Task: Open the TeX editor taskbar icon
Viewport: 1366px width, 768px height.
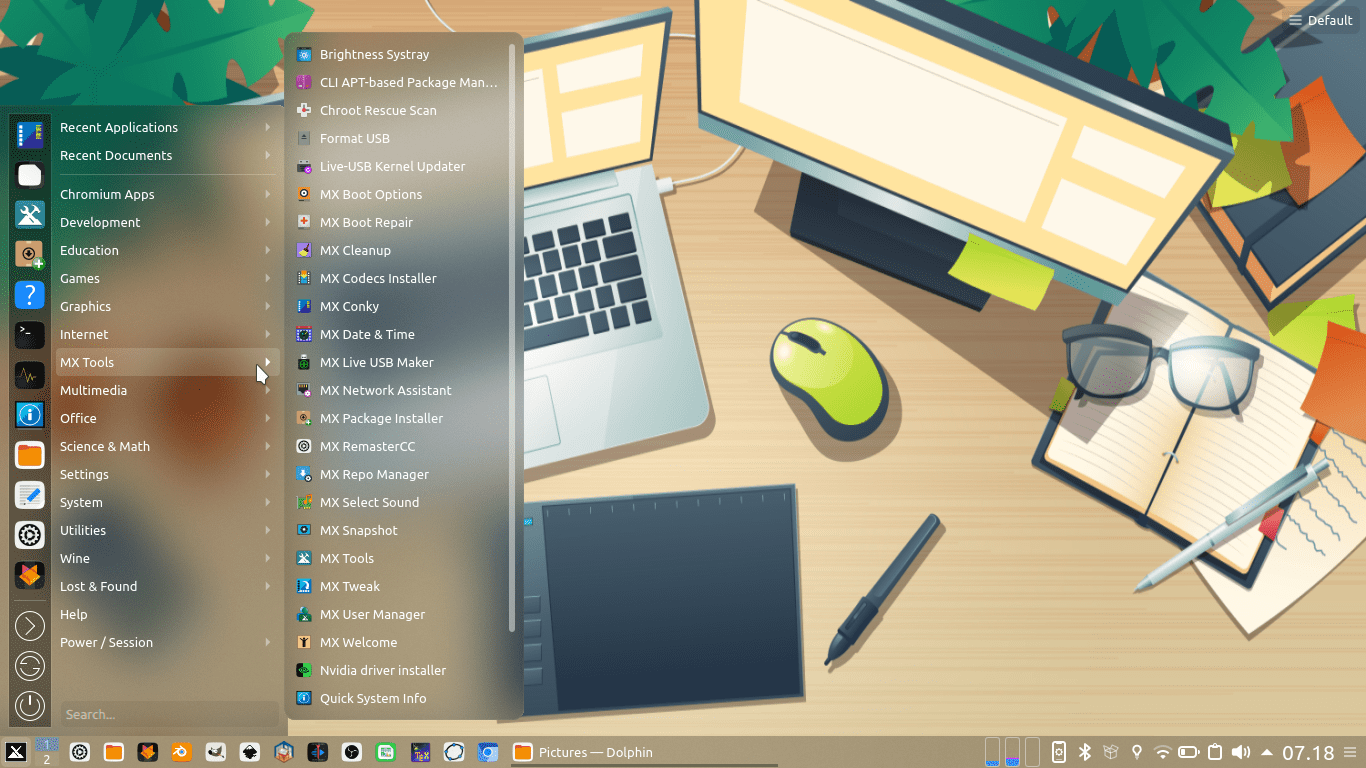Action: (x=420, y=752)
